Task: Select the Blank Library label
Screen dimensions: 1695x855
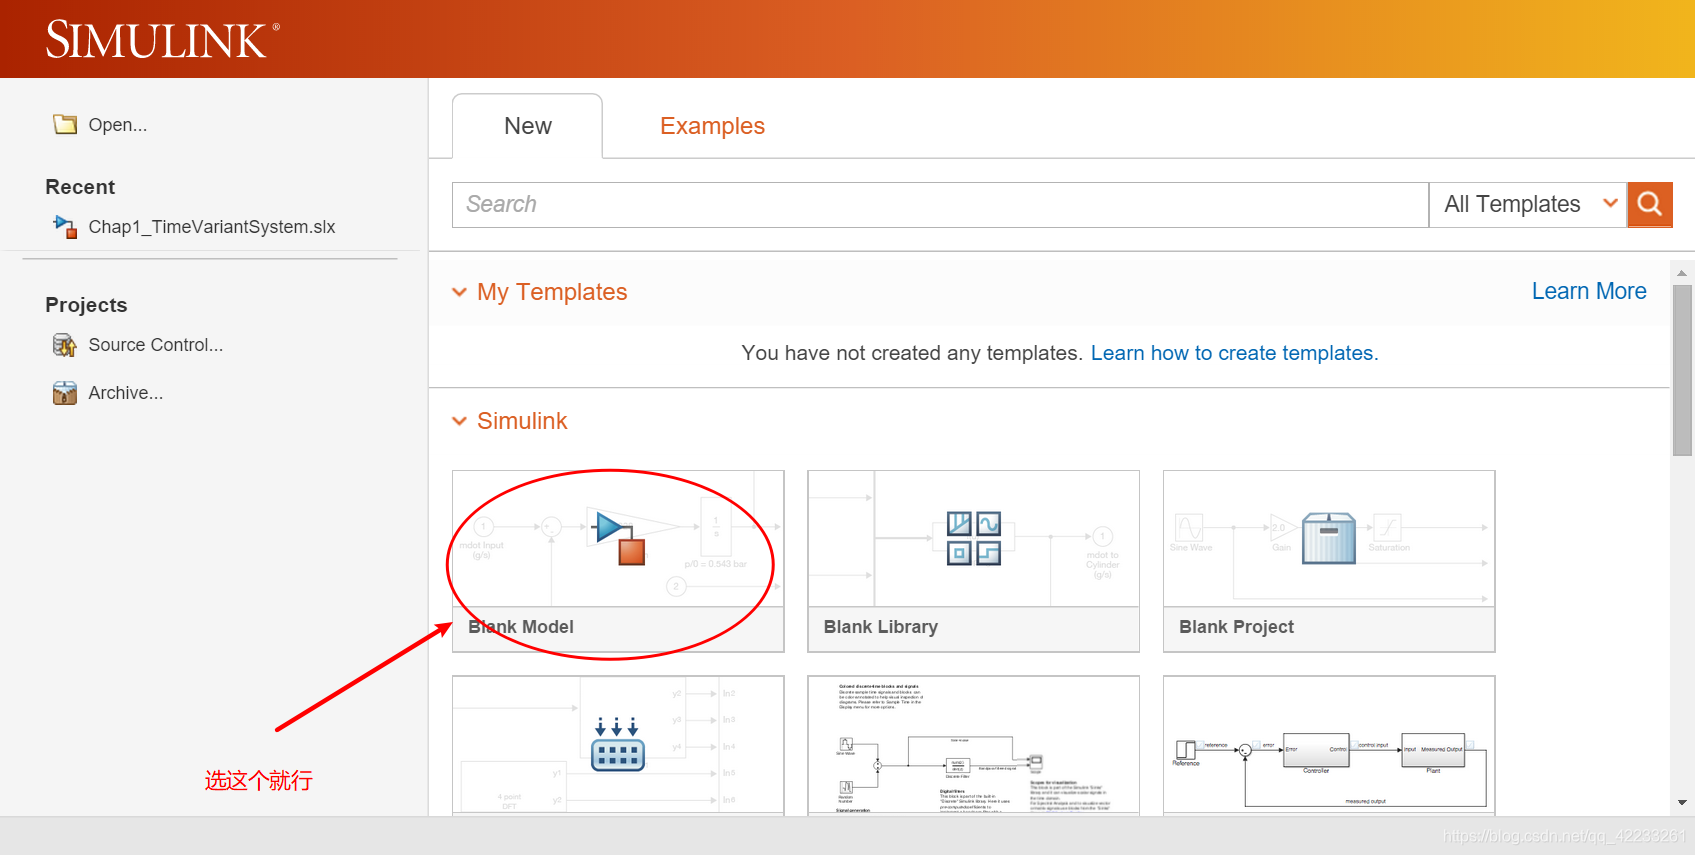Action: pos(881,627)
